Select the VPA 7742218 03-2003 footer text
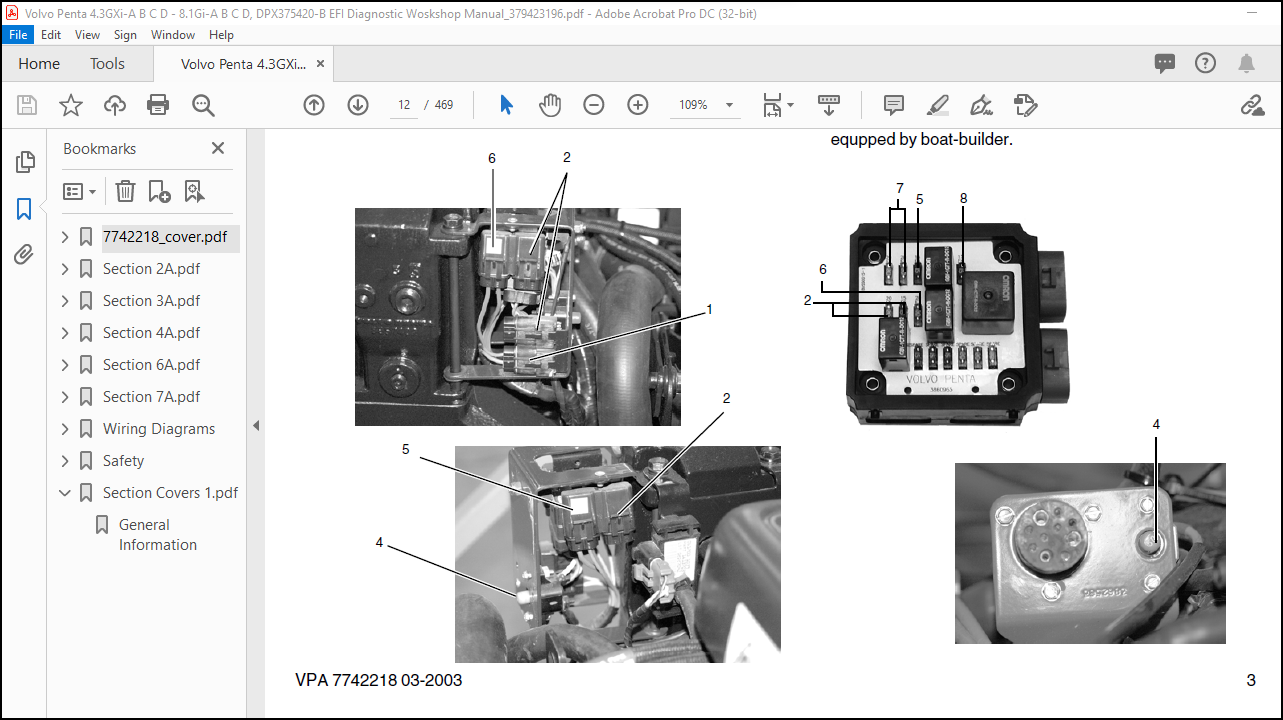1283x720 pixels. (378, 681)
